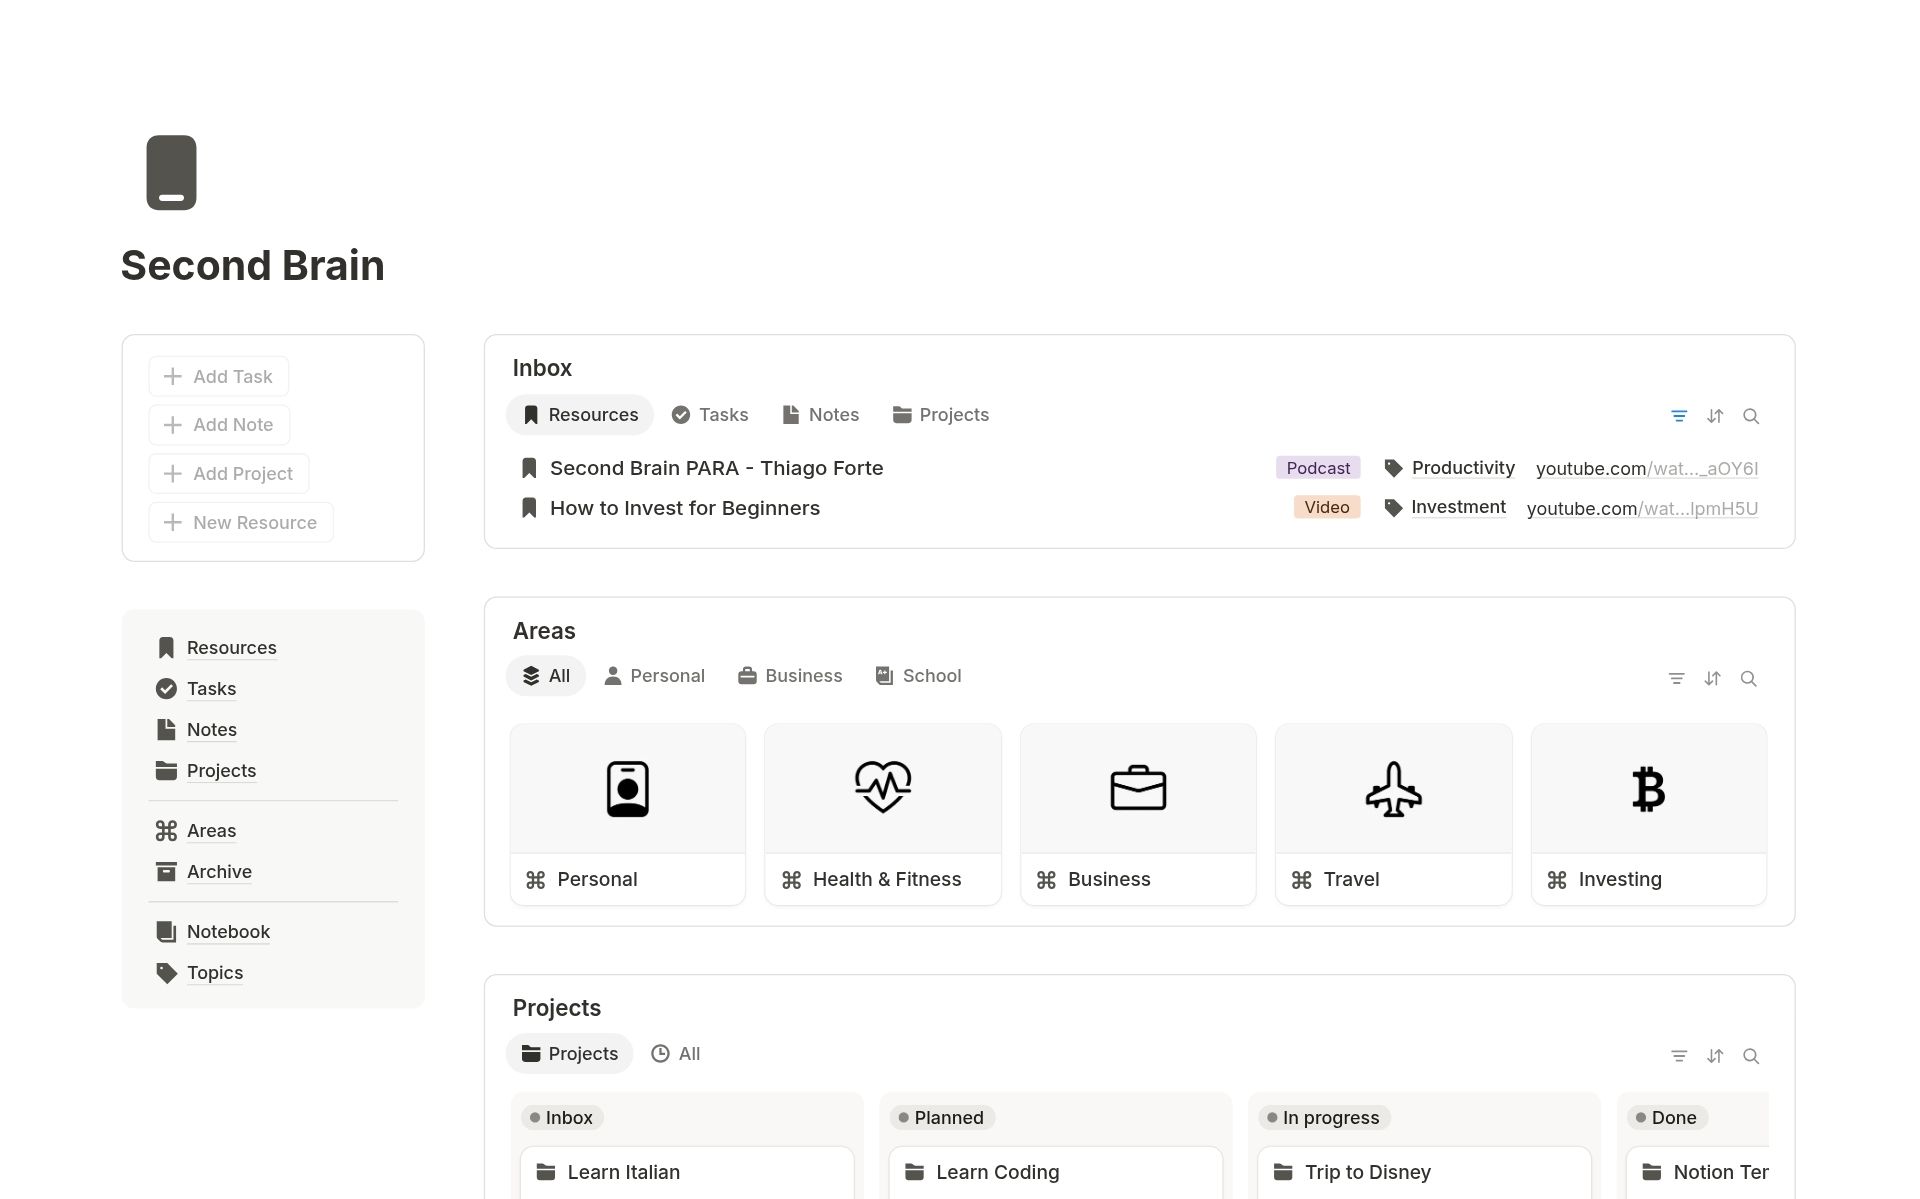The height and width of the screenshot is (1199, 1920).
Task: Switch to the Tasks tab in Inbox
Action: [x=710, y=415]
